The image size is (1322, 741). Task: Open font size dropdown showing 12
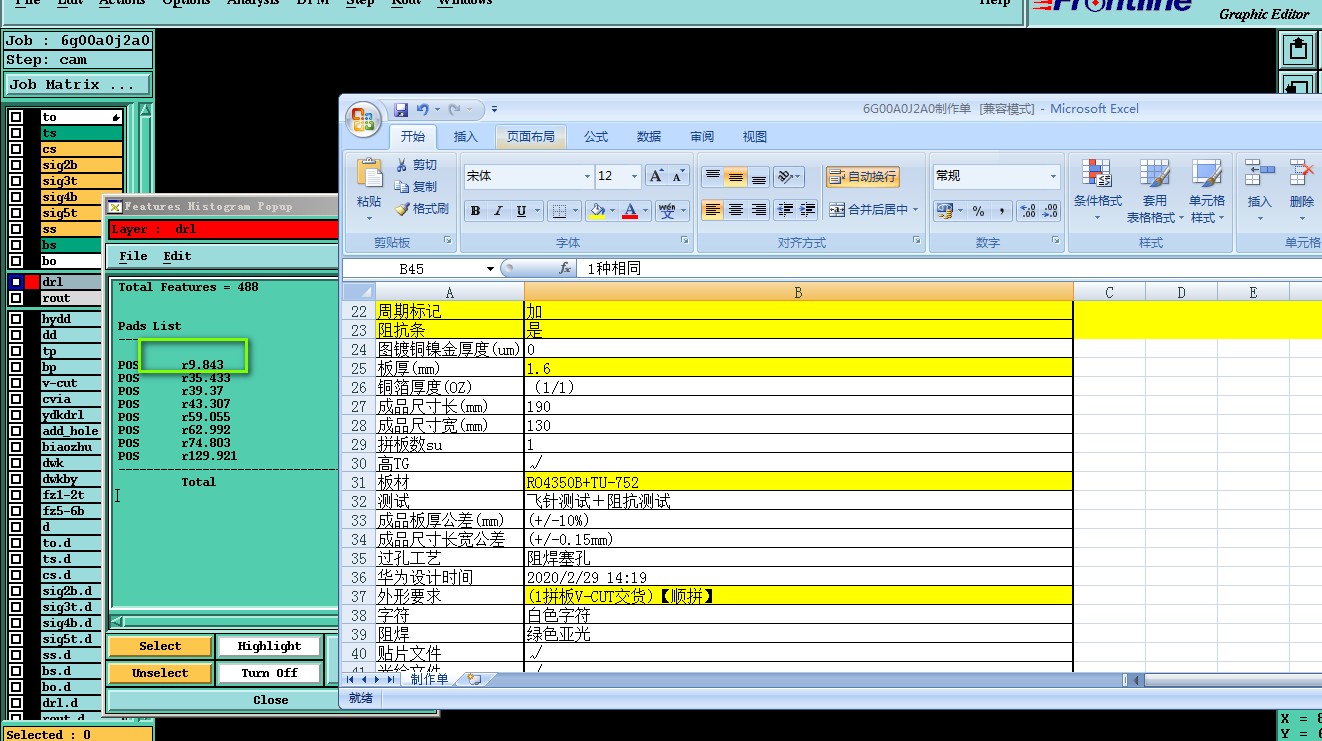coord(634,176)
